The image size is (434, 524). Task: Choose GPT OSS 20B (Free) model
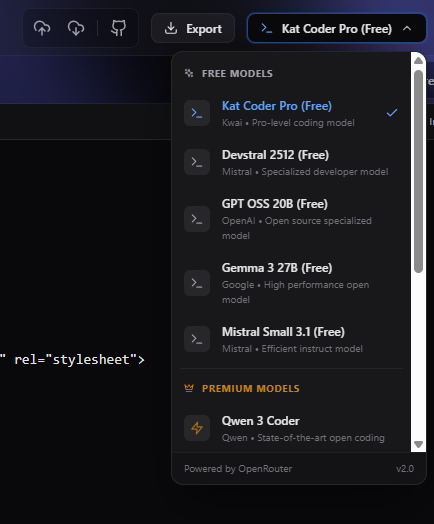[291, 219]
